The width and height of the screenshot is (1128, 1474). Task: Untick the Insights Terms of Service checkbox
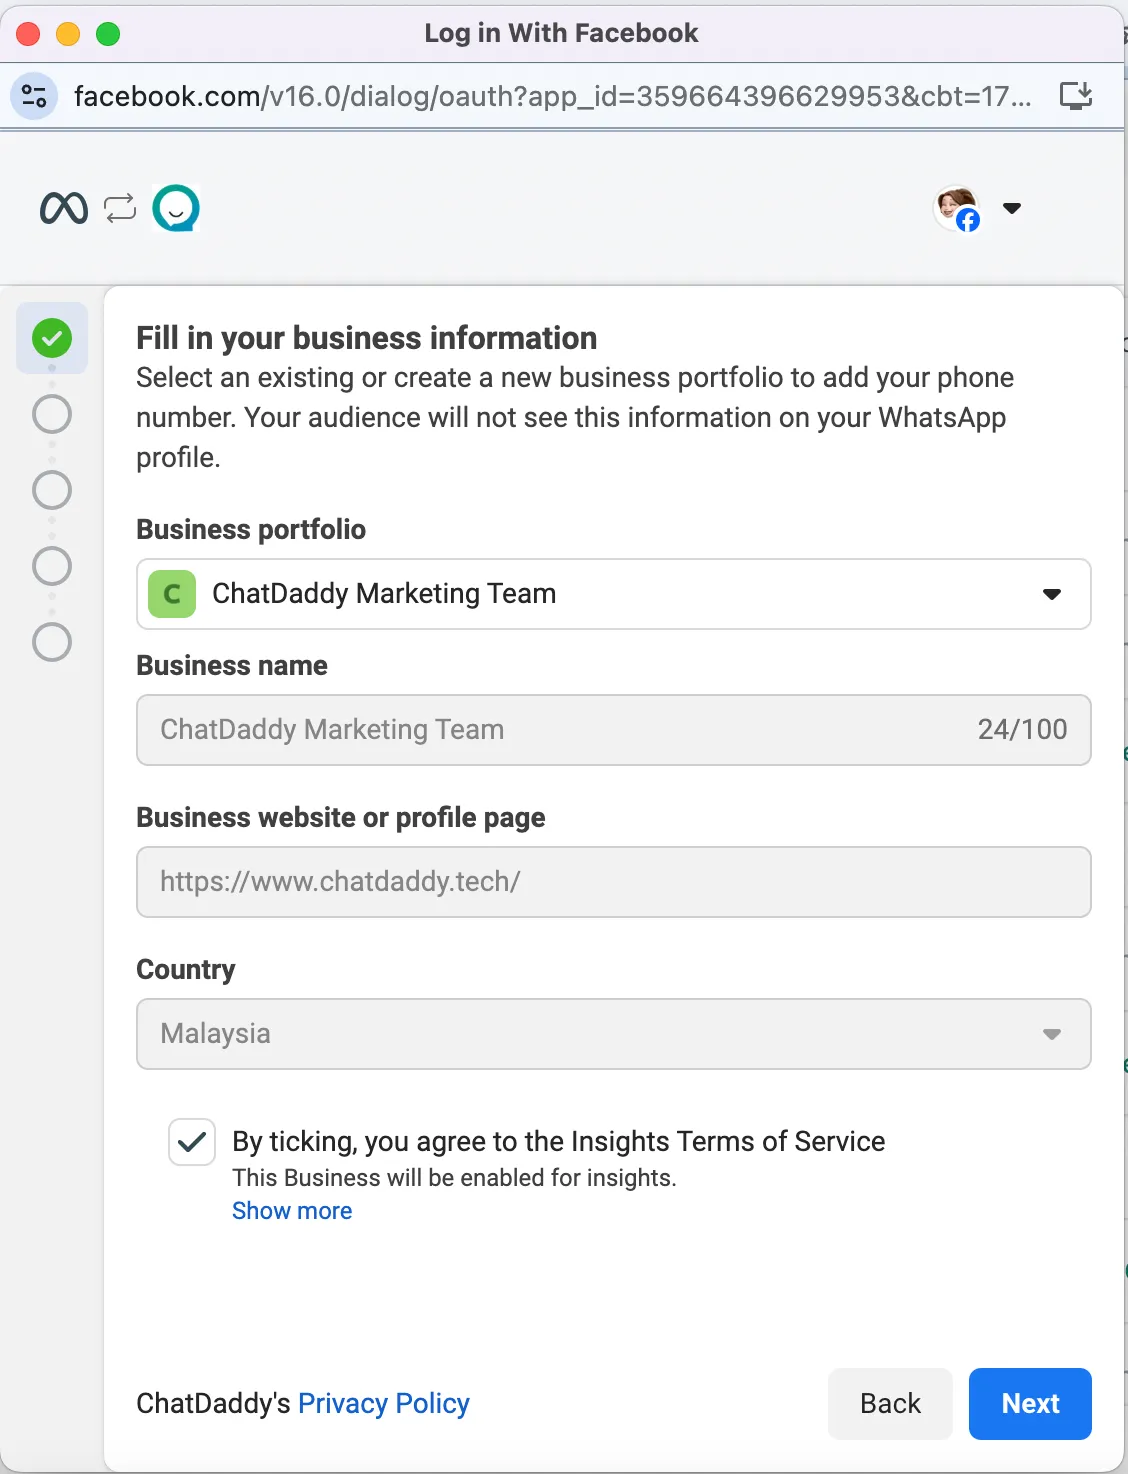tap(192, 1142)
